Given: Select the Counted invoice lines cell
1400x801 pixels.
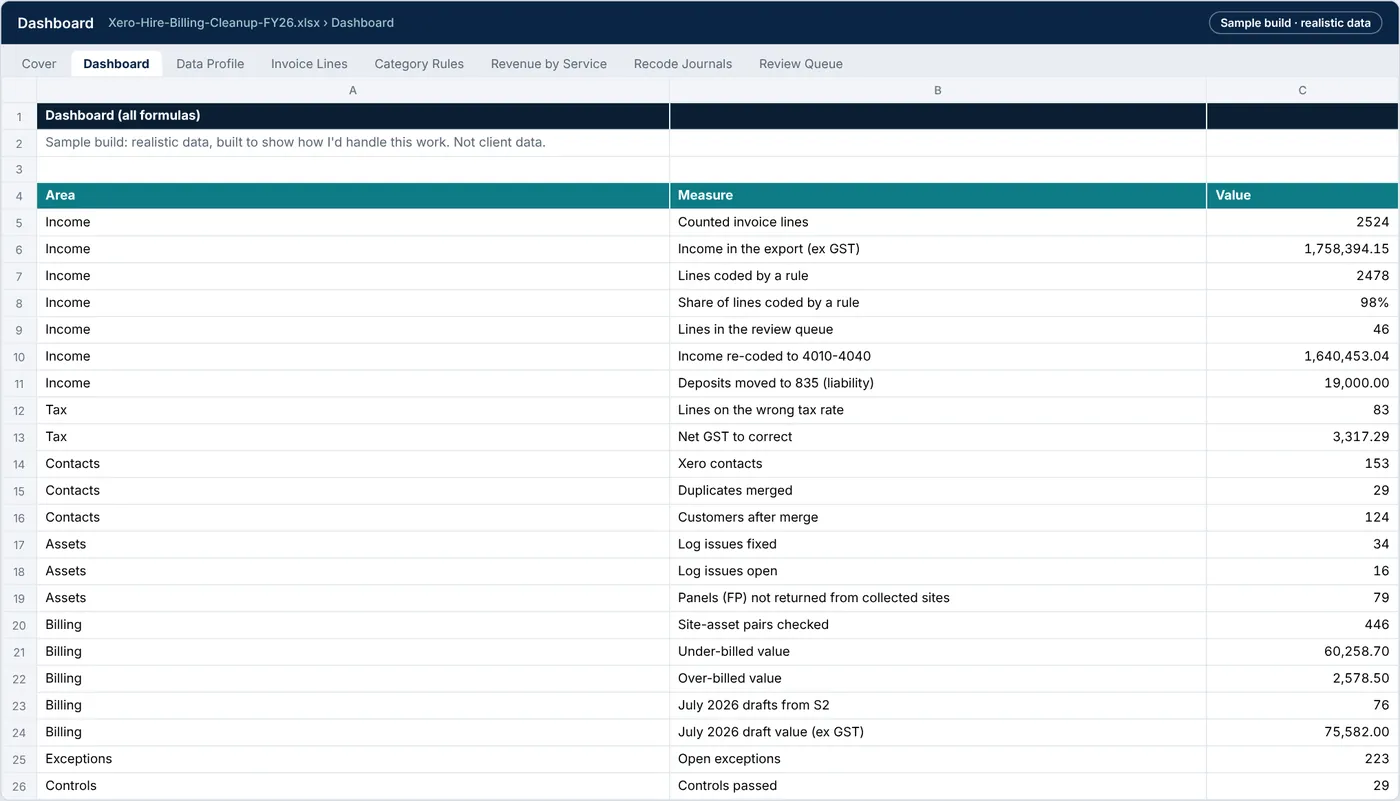Looking at the screenshot, I should pyautogui.click(x=938, y=222).
